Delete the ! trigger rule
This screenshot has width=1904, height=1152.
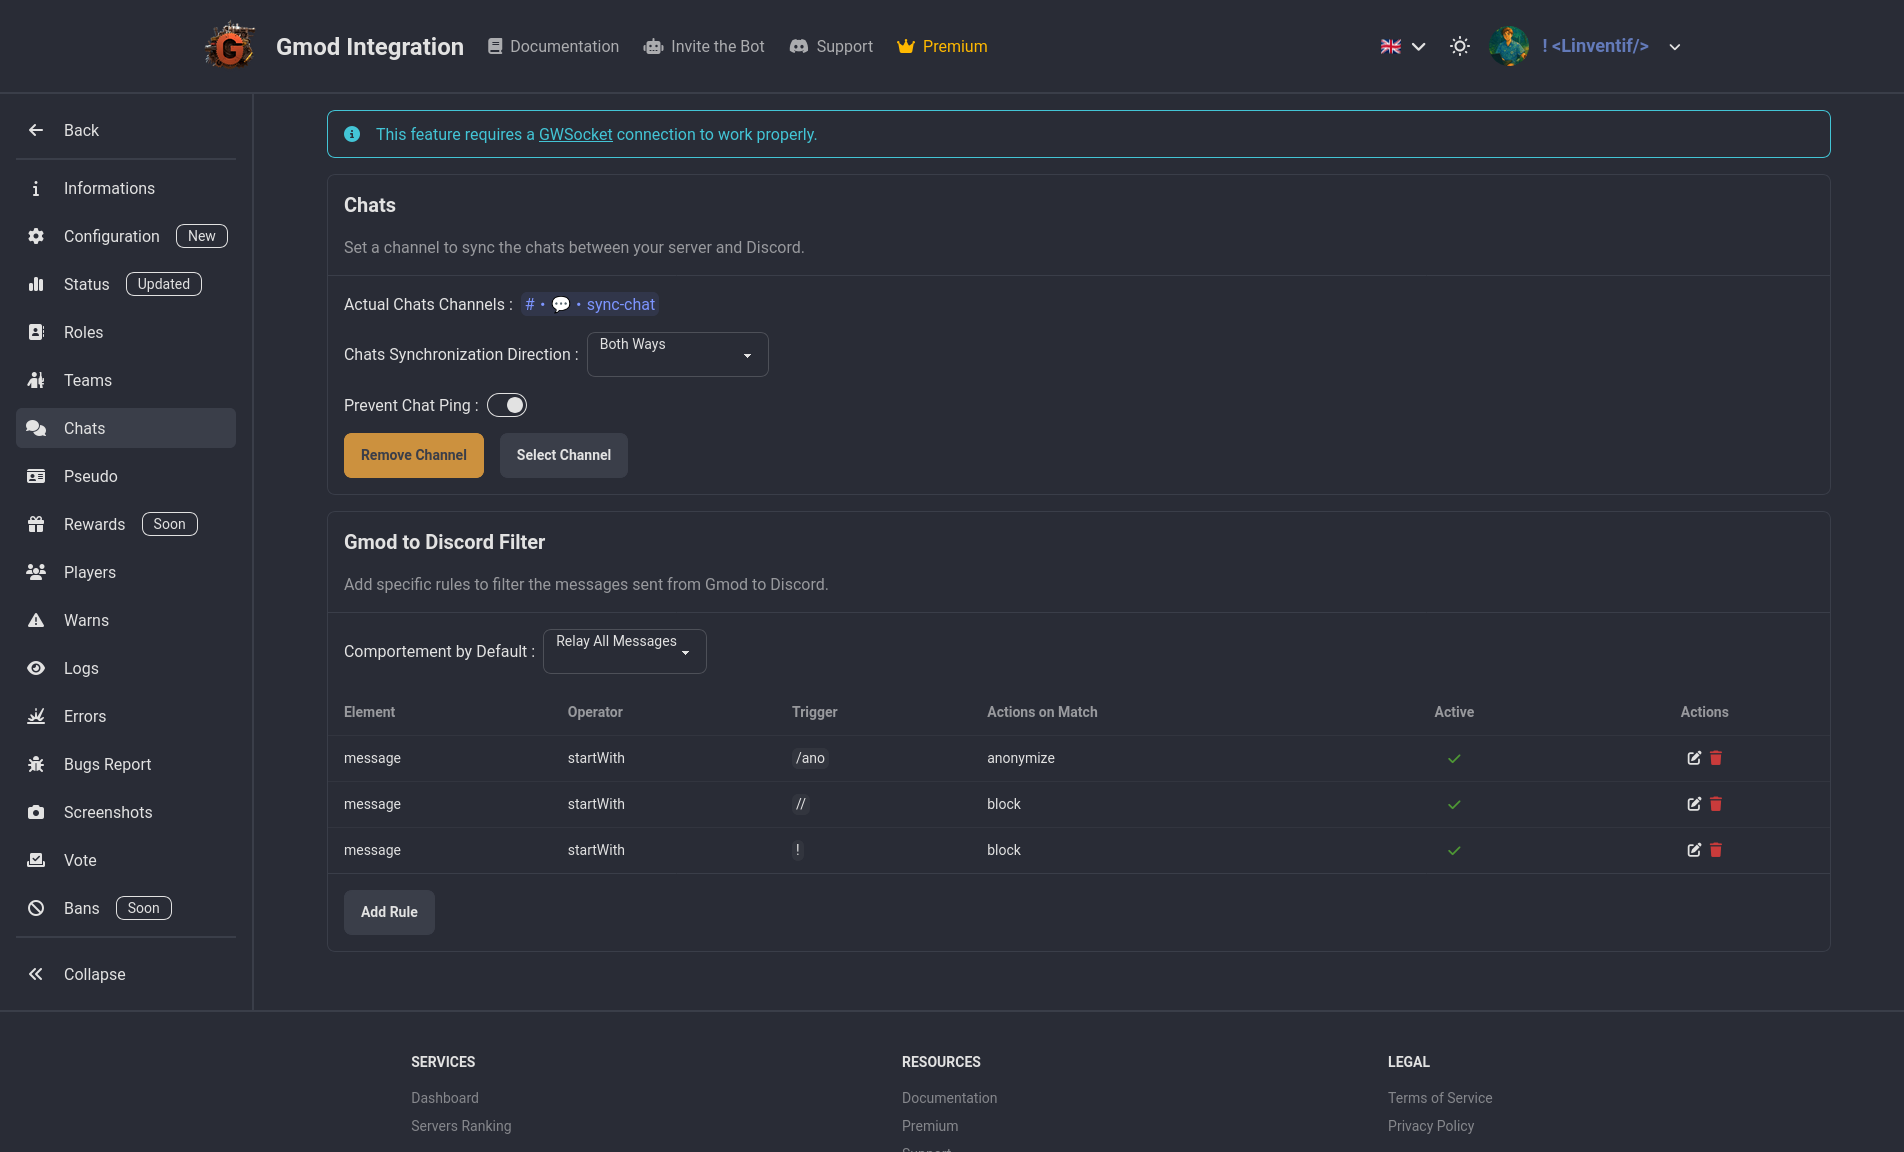coord(1716,850)
